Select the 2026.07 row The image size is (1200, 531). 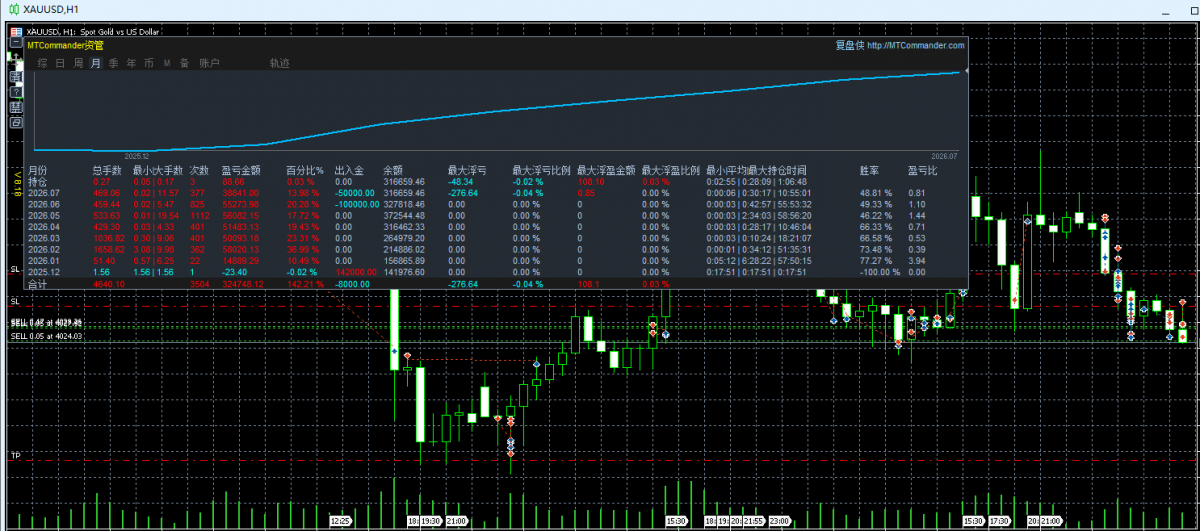(x=496, y=193)
